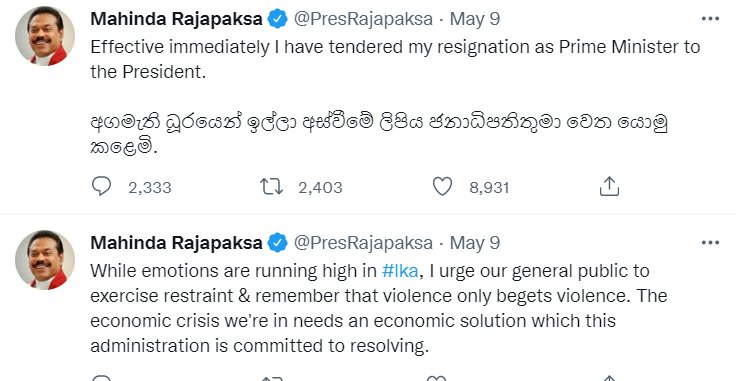Viewport: 736px width, 381px height.
Task: Open Mahinda Rajapaksa name on first tweet
Action: point(176,19)
